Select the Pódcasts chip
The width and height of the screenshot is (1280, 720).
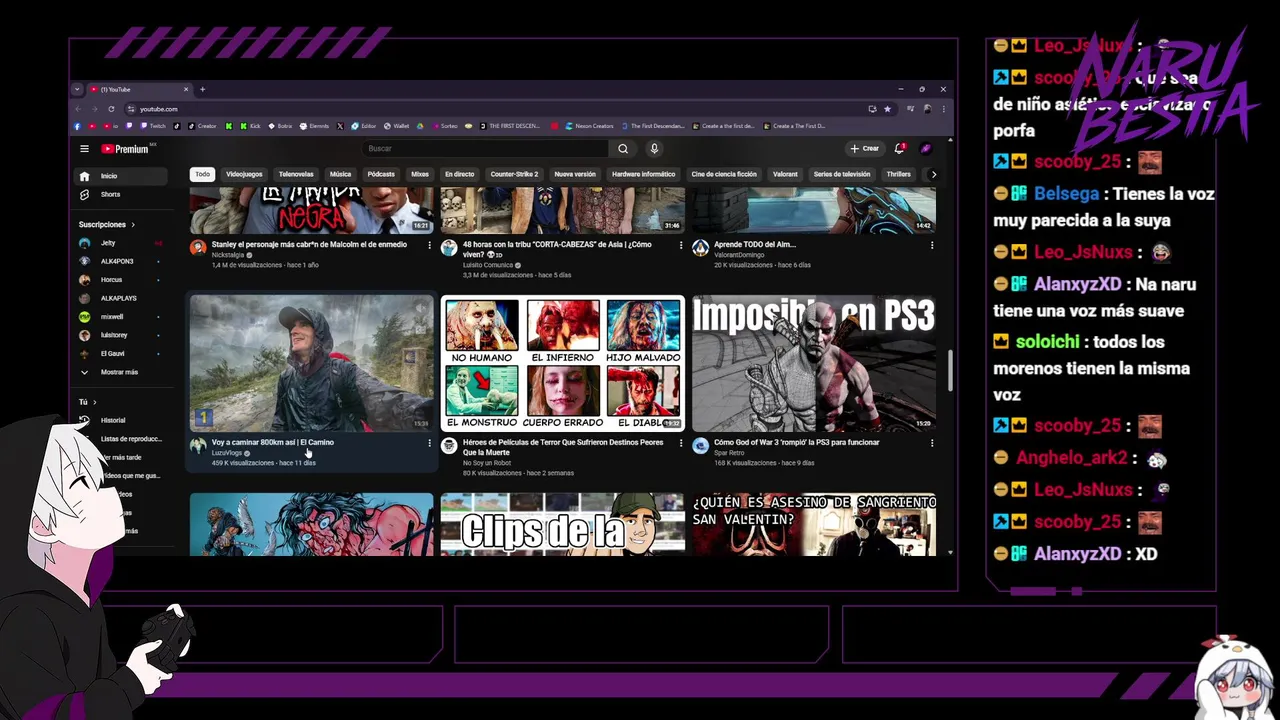[381, 174]
